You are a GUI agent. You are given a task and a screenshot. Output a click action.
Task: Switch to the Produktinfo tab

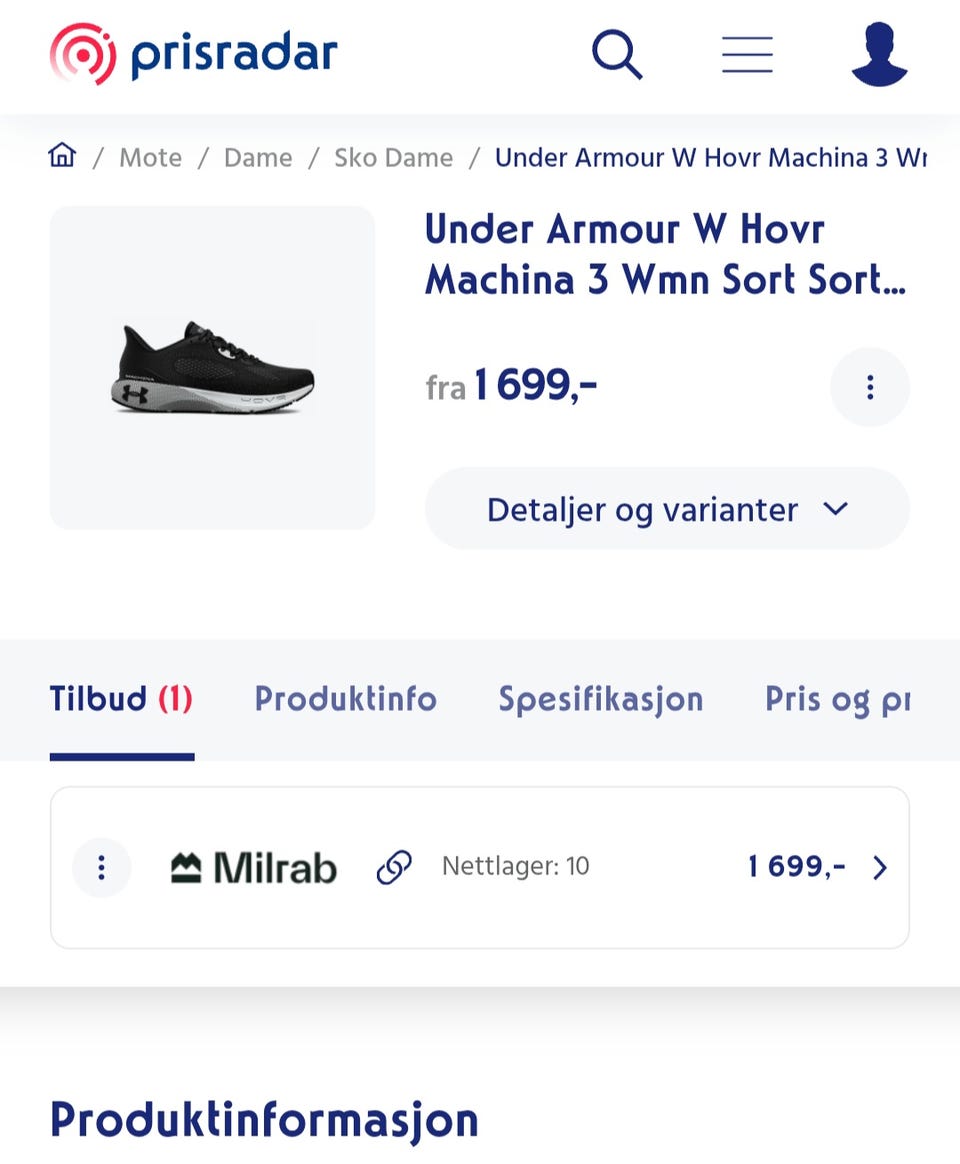[x=345, y=699]
